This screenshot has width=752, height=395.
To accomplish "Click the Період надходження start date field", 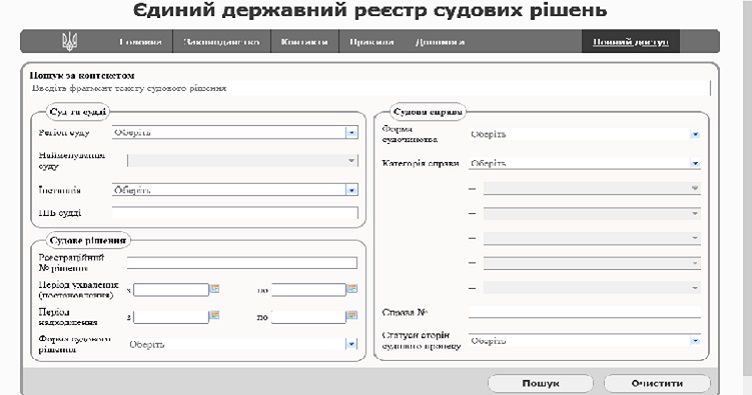I will coord(171,317).
